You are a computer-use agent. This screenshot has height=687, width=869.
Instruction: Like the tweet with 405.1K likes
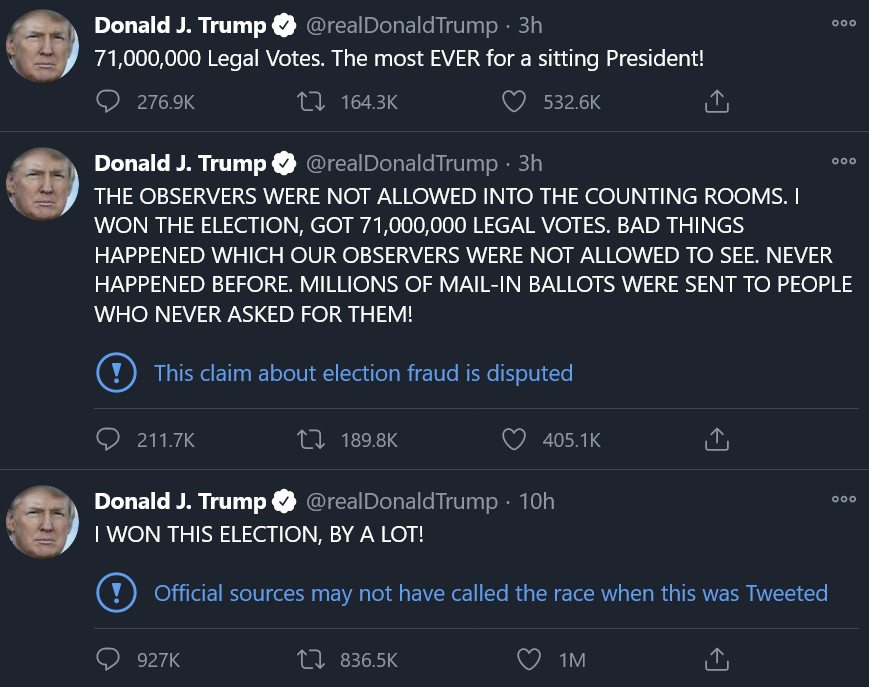(514, 439)
